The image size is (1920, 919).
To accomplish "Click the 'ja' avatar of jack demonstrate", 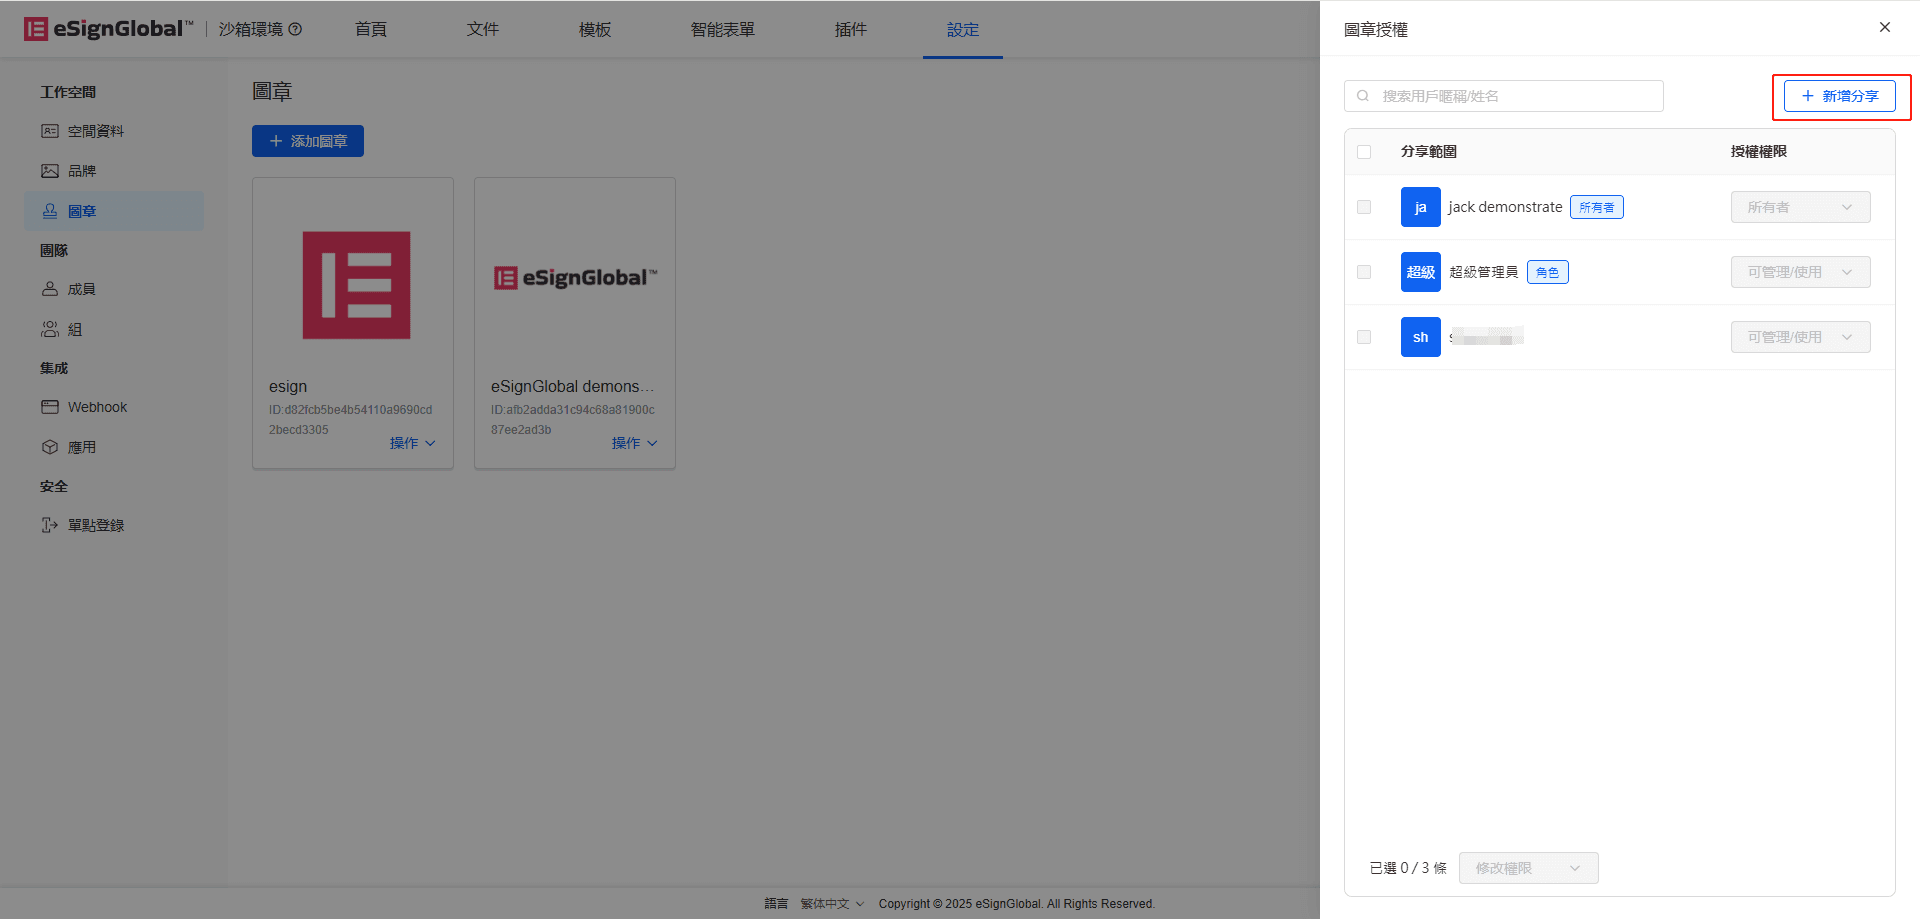I will (x=1421, y=207).
